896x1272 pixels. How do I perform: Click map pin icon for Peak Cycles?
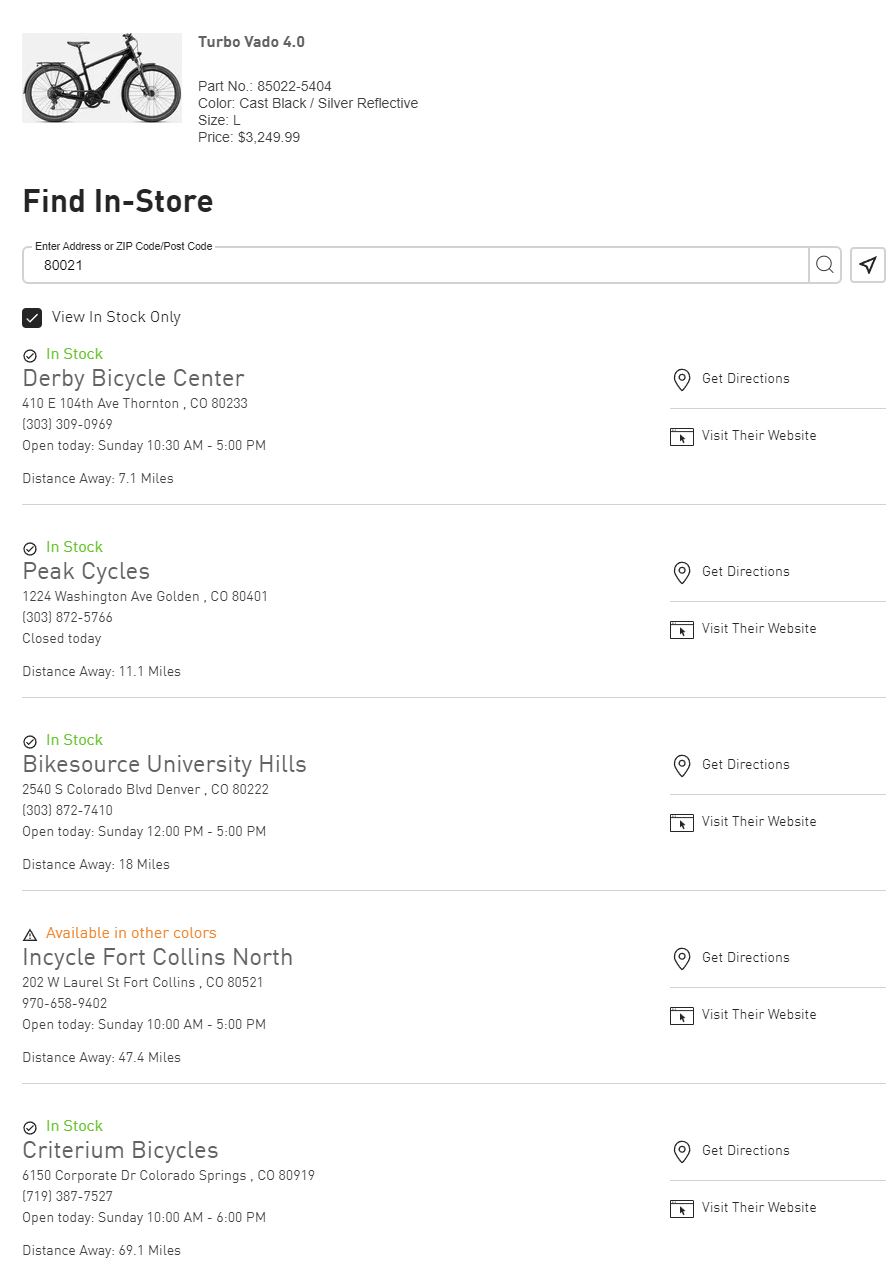(682, 572)
